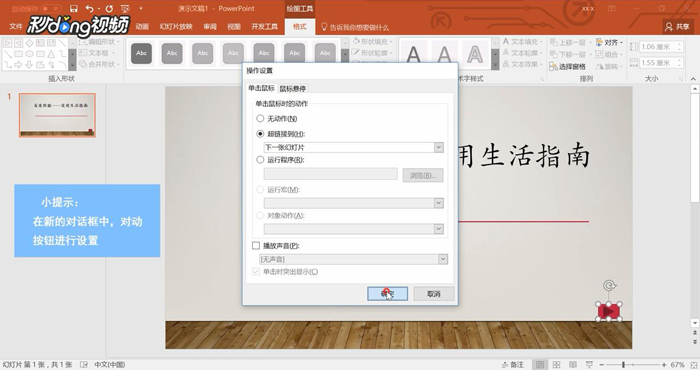Toggle the 备注 notes button in status bar
700x370 pixels.
click(x=513, y=365)
